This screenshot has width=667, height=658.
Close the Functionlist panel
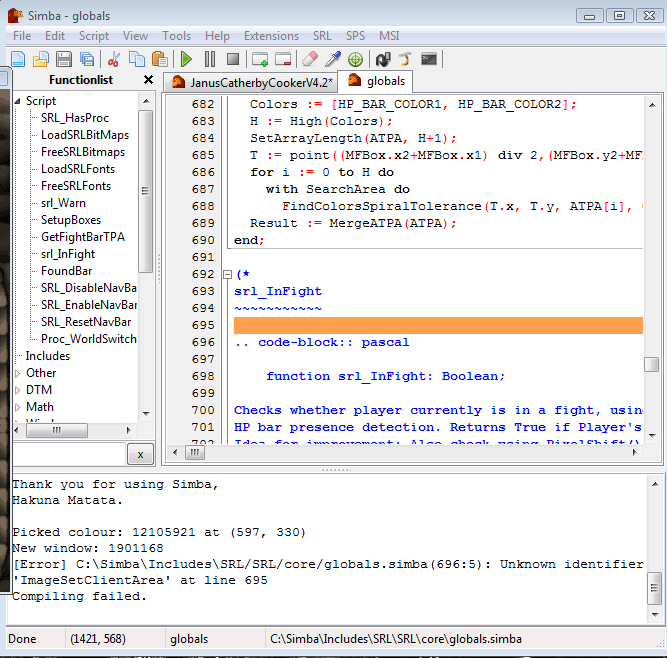148,80
